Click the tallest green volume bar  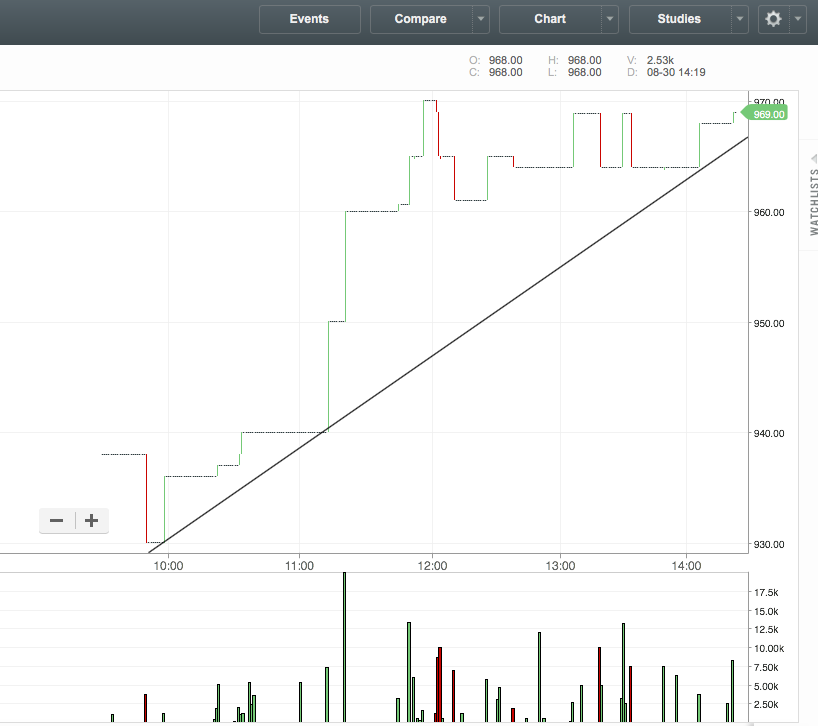pos(344,646)
